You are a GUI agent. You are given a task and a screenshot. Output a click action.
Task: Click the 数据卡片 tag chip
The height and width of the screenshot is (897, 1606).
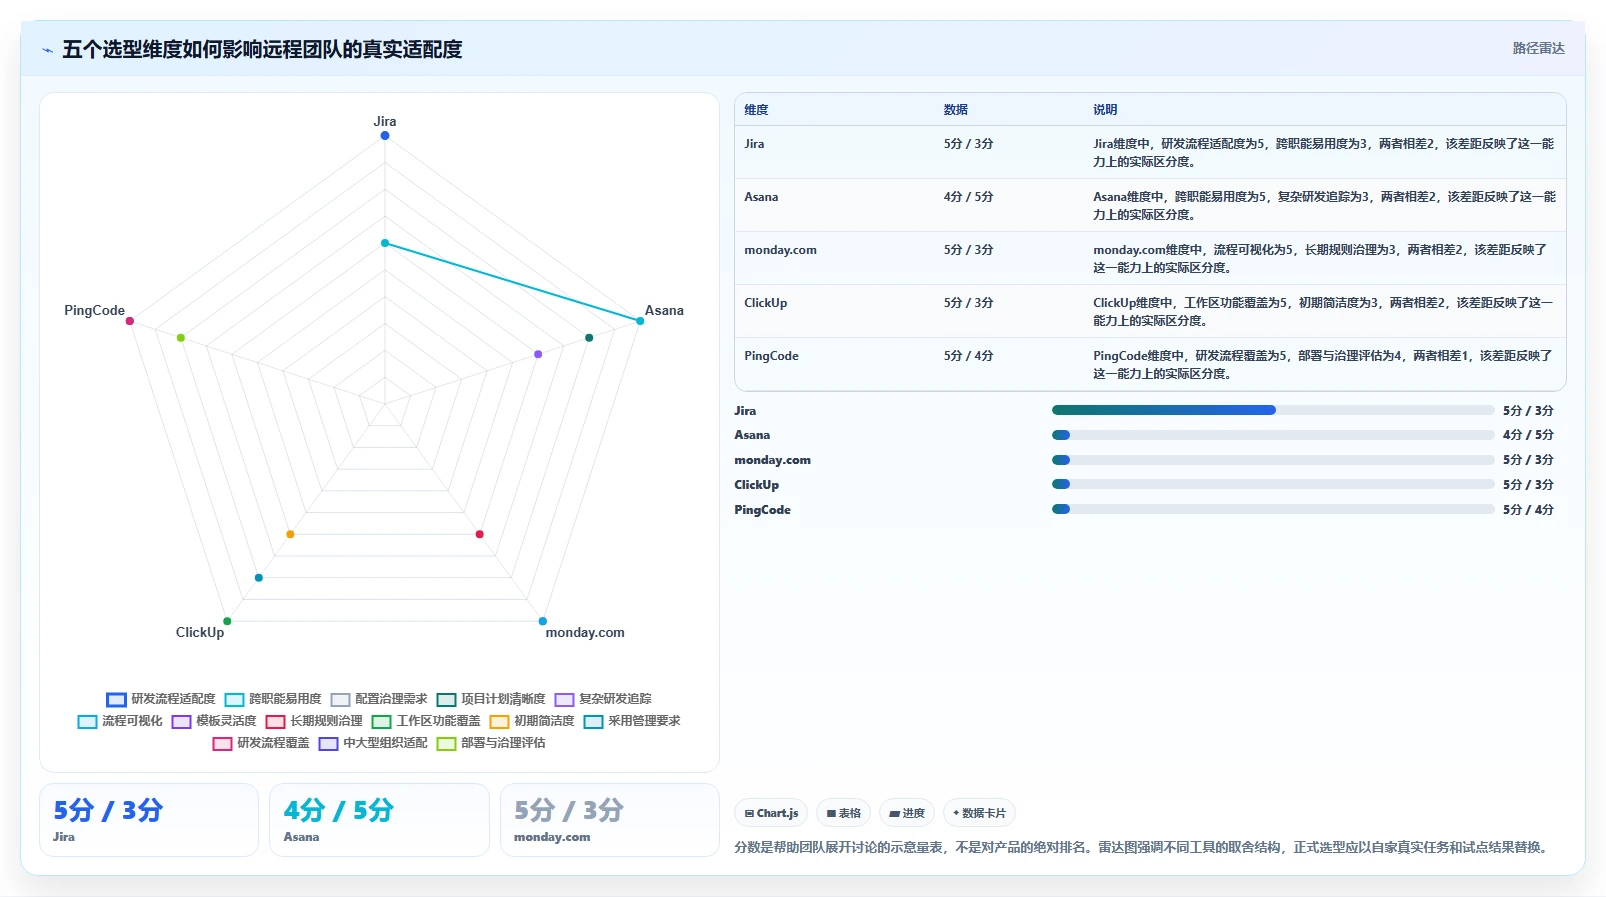980,813
